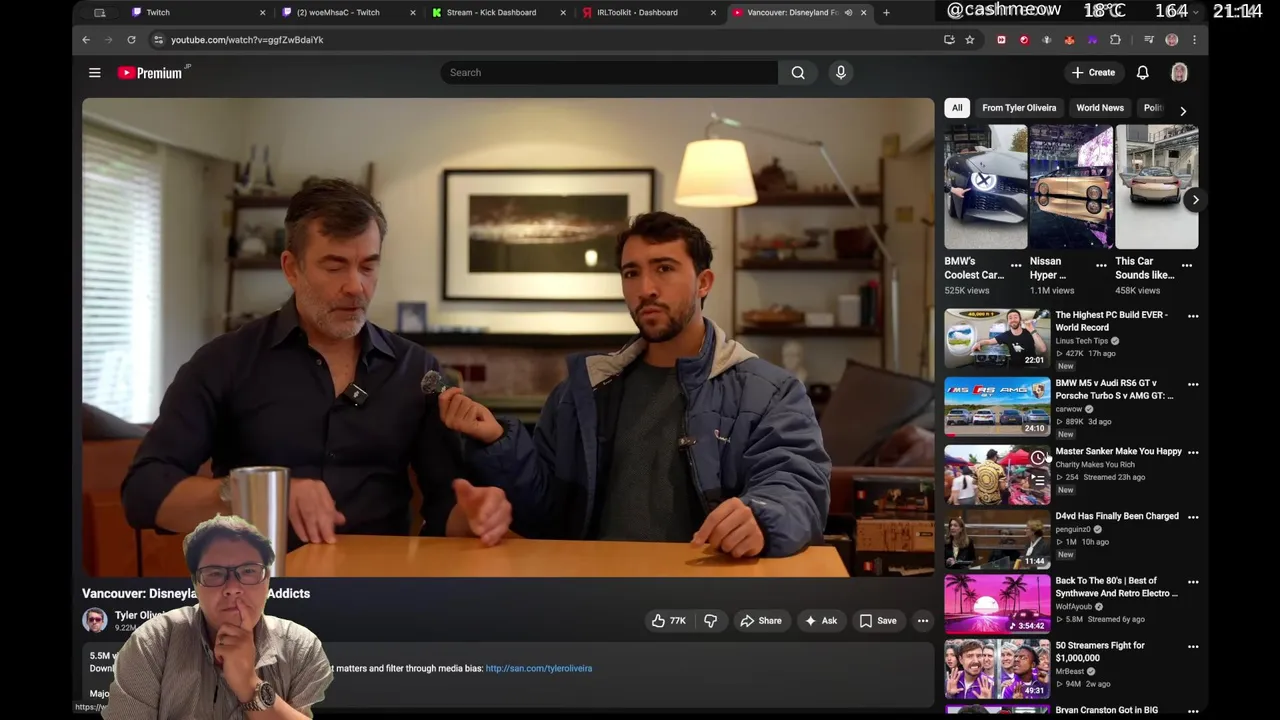
Task: Open Nissan Hyper short thumbnail
Action: (1071, 187)
